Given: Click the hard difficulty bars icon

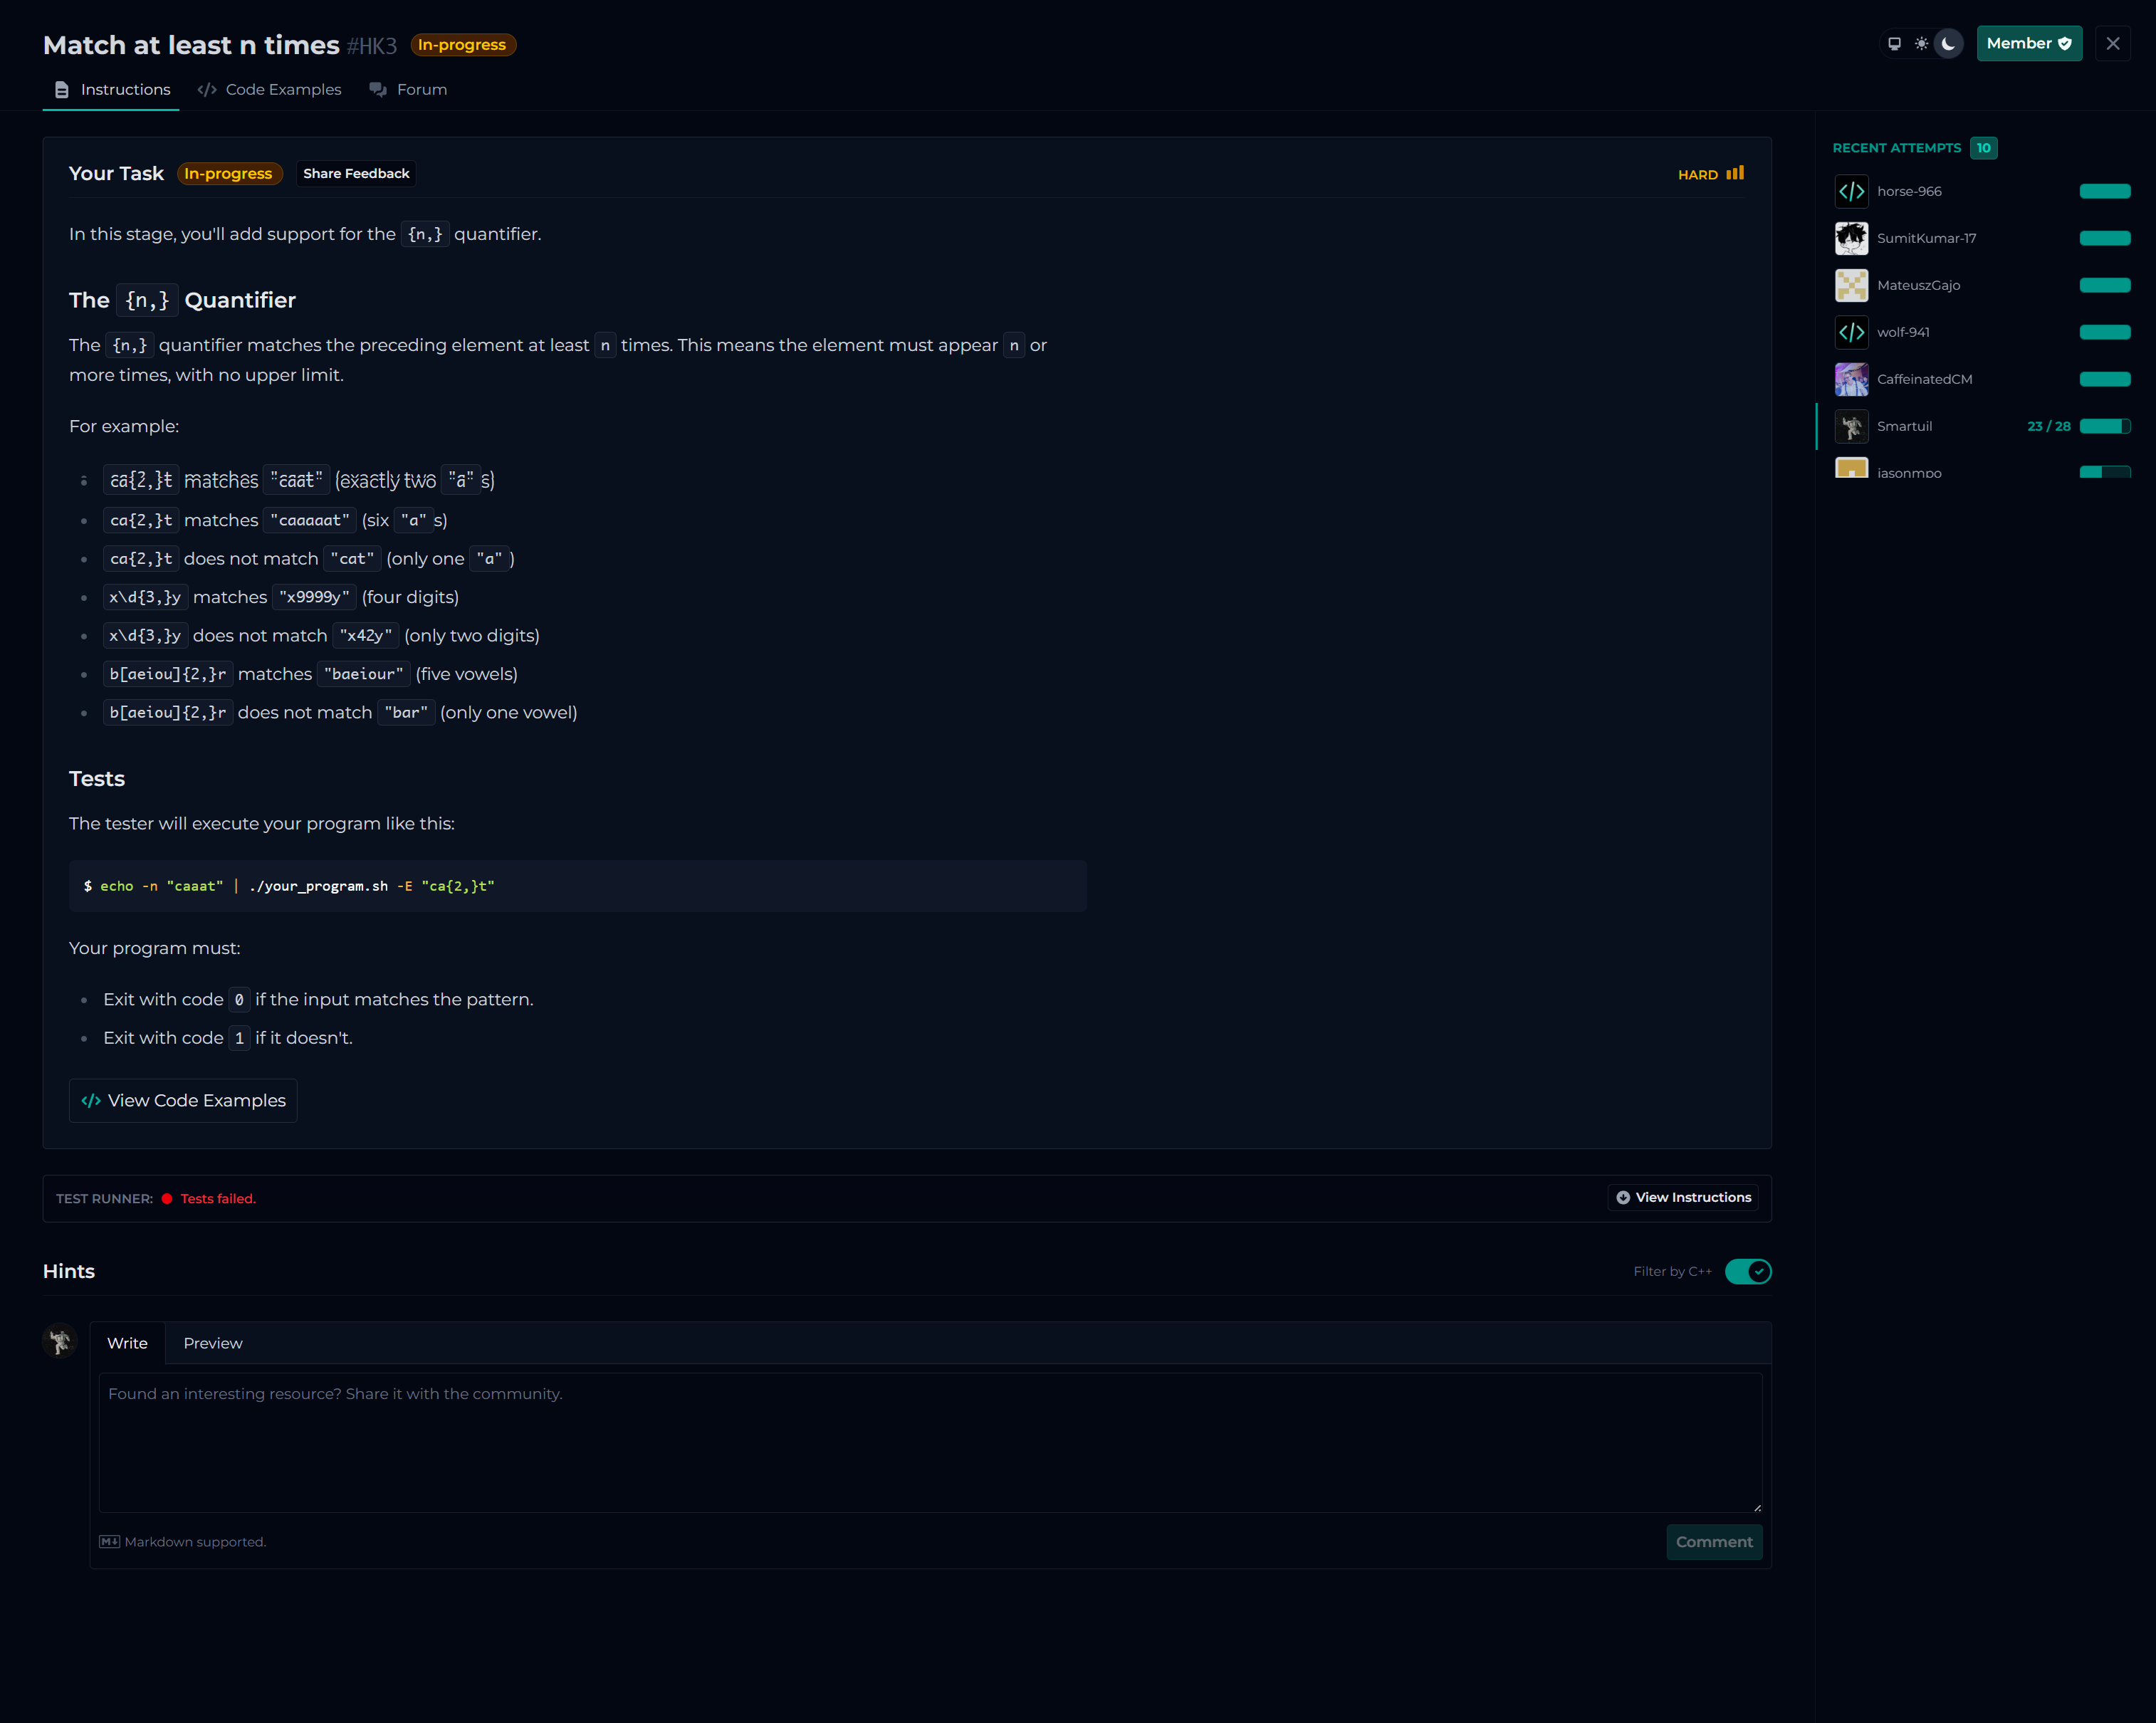Looking at the screenshot, I should (1735, 173).
